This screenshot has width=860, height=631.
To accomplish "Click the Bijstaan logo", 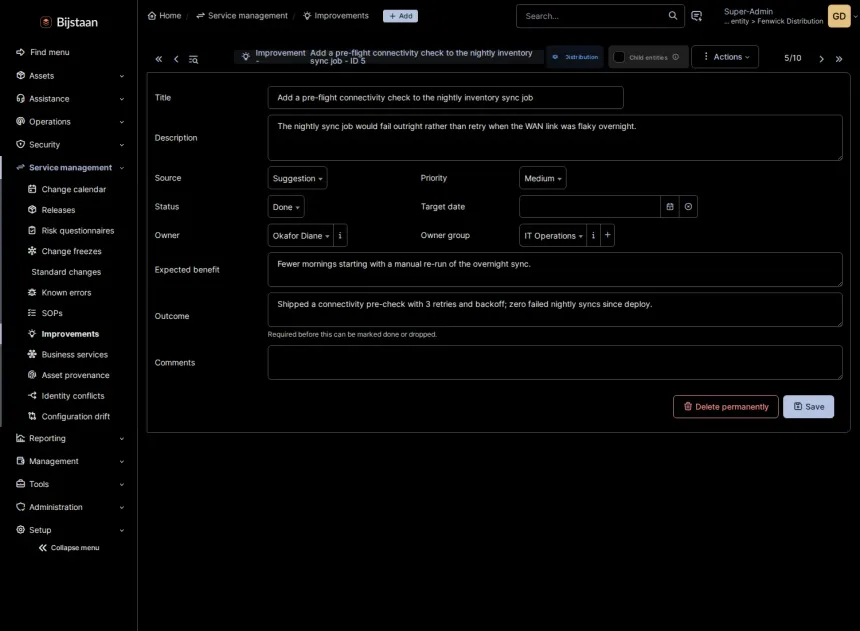I will [69, 22].
